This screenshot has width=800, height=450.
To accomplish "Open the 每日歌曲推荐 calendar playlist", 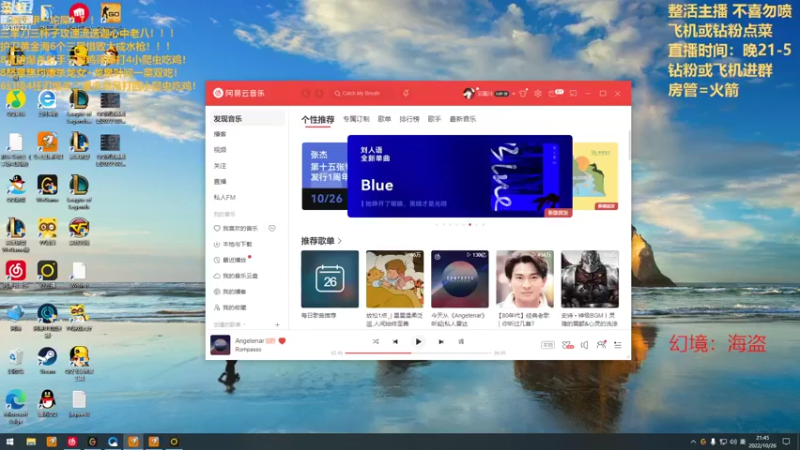I will tap(330, 279).
